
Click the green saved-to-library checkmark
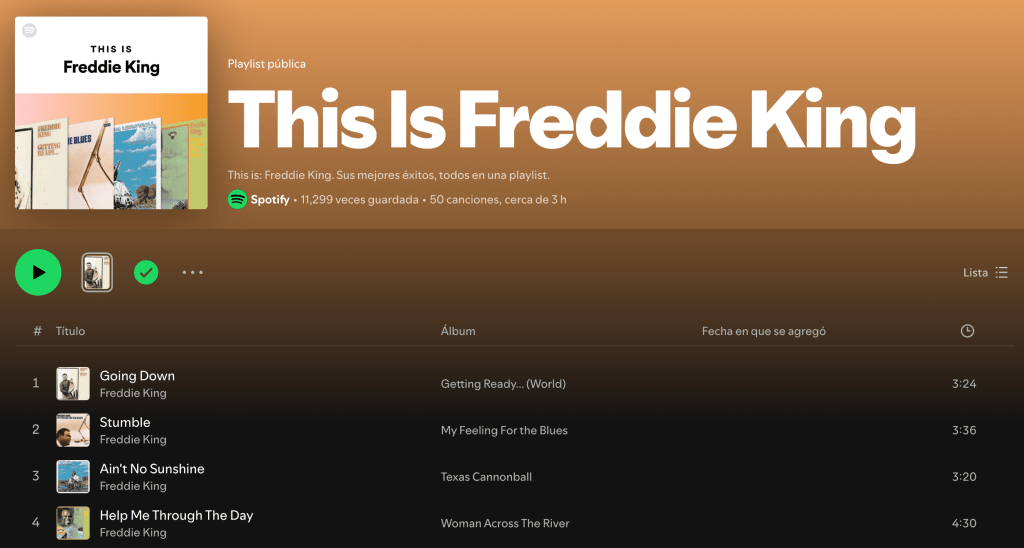[x=146, y=272]
